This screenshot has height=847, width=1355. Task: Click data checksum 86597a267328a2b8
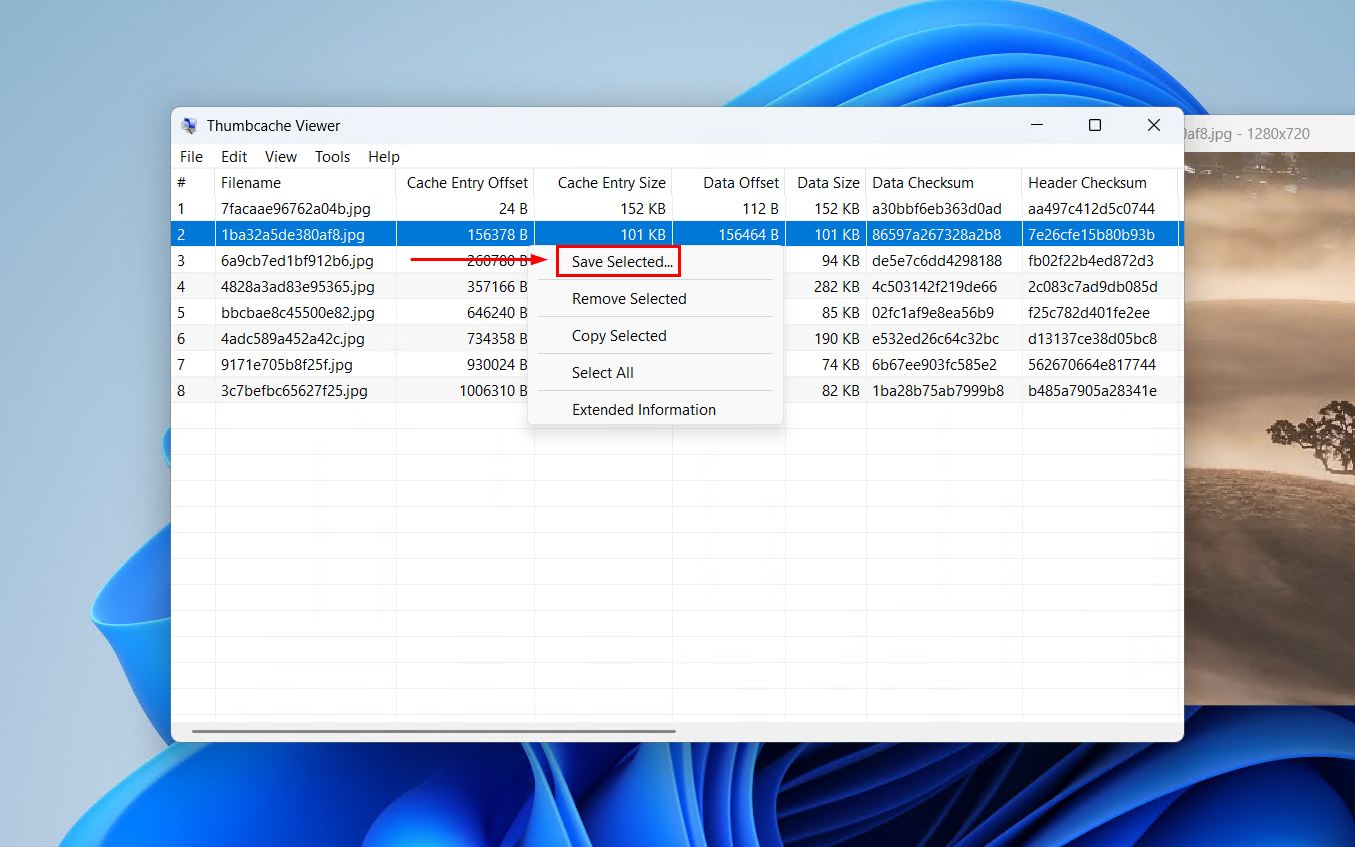tap(937, 235)
